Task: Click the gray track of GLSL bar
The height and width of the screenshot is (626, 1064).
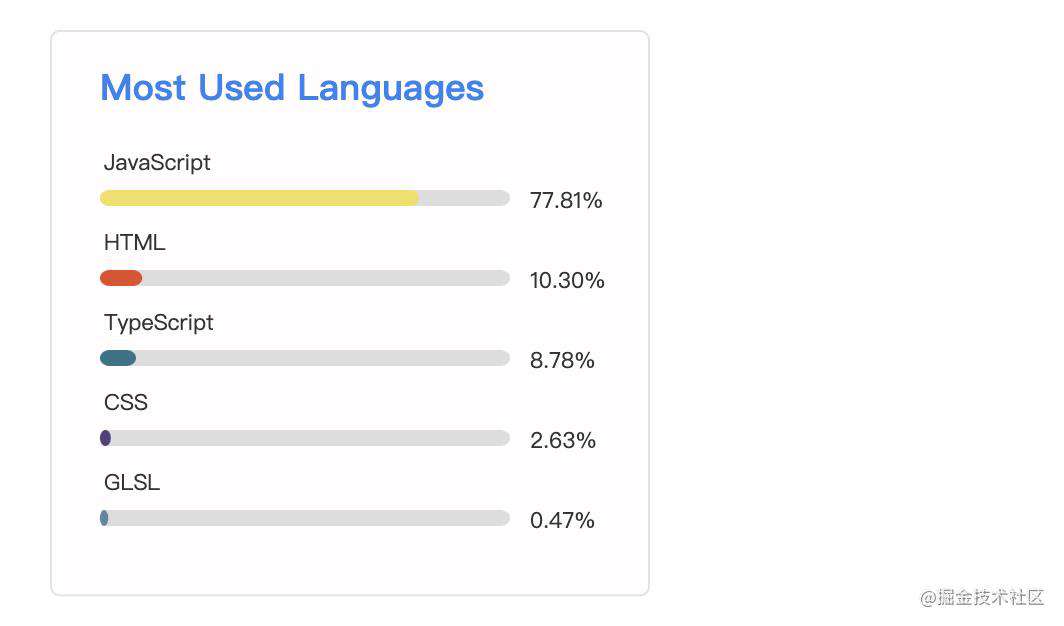Action: pyautogui.click(x=309, y=518)
